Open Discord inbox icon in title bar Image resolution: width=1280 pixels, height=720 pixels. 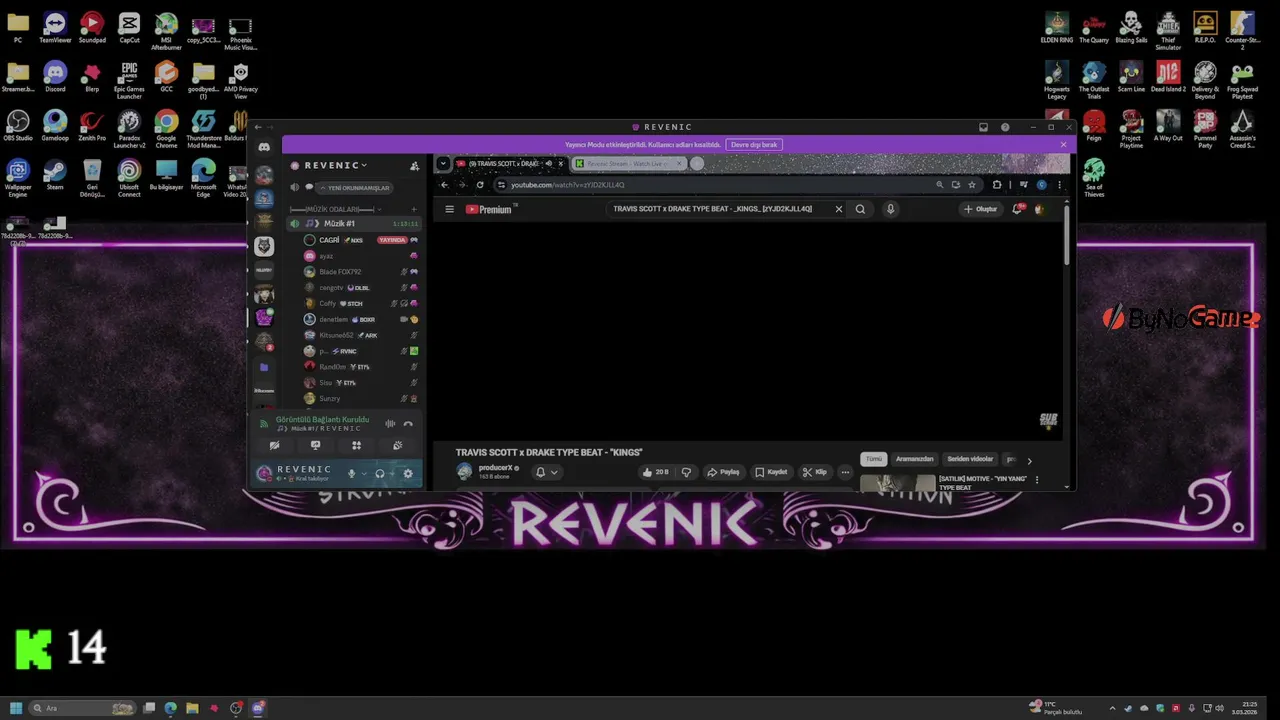(984, 127)
